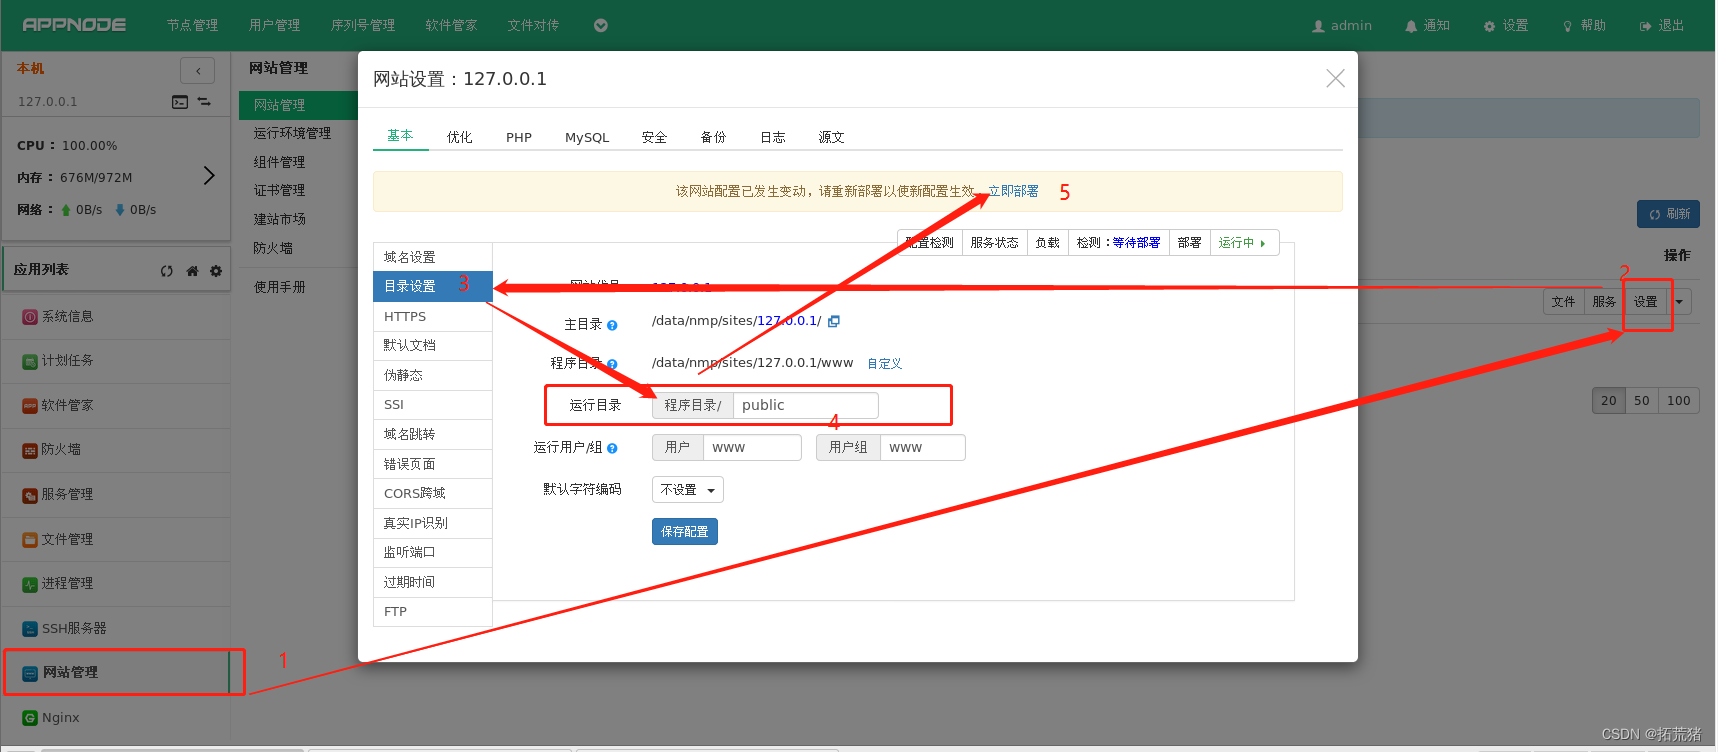Open the 设置 gear in top bar
This screenshot has width=1718, height=752.
[1506, 25]
